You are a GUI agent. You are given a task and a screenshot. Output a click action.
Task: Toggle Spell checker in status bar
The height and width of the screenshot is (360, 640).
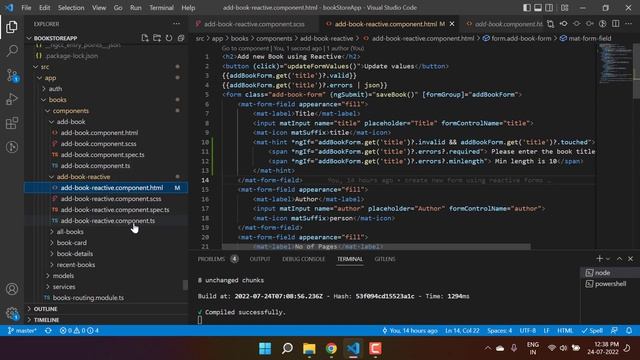click(x=592, y=330)
